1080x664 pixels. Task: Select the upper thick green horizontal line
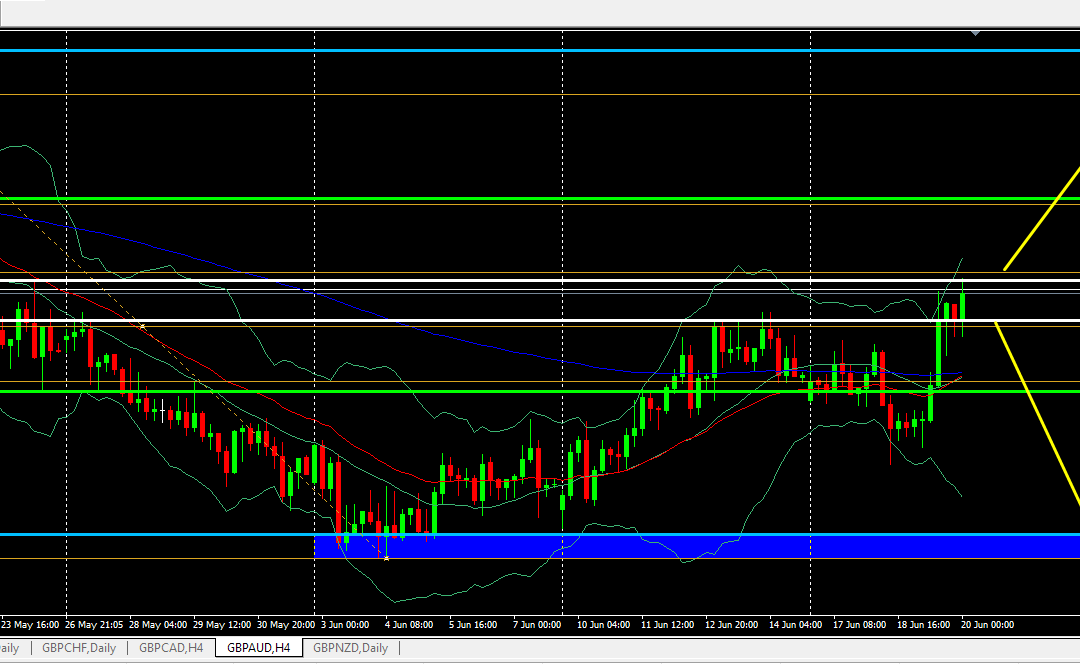click(500, 199)
